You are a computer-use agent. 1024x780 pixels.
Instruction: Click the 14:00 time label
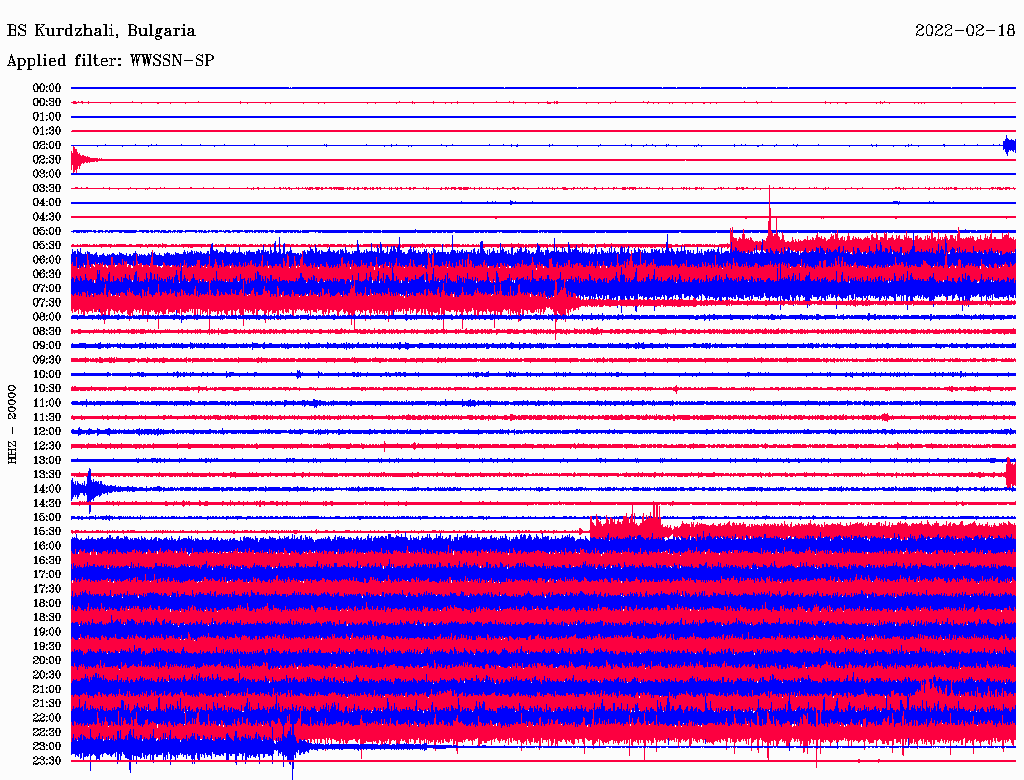[x=47, y=489]
